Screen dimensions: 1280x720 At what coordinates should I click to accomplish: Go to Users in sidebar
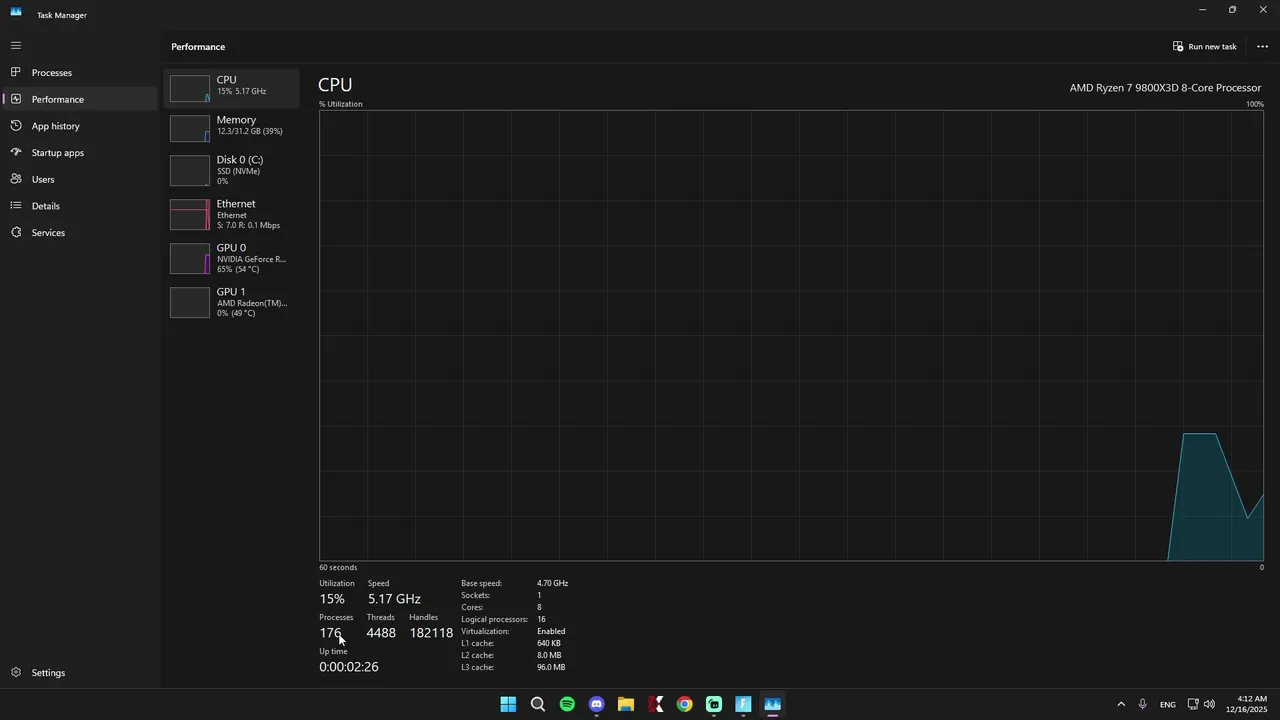pyautogui.click(x=43, y=180)
